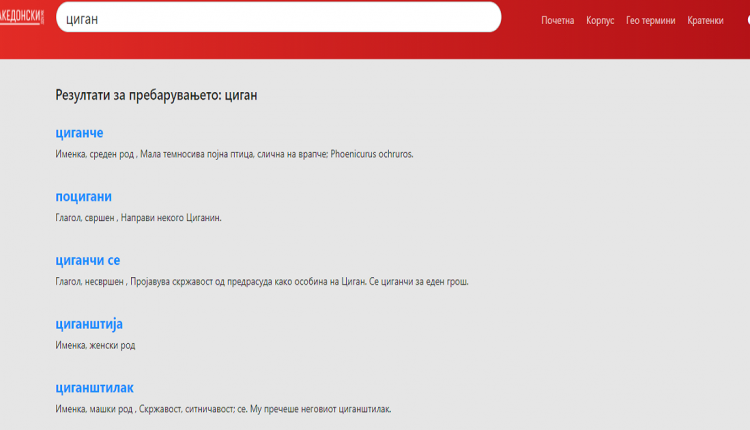Viewport: 750px width, 430px height.
Task: Go to the Корпус page
Action: (x=600, y=20)
